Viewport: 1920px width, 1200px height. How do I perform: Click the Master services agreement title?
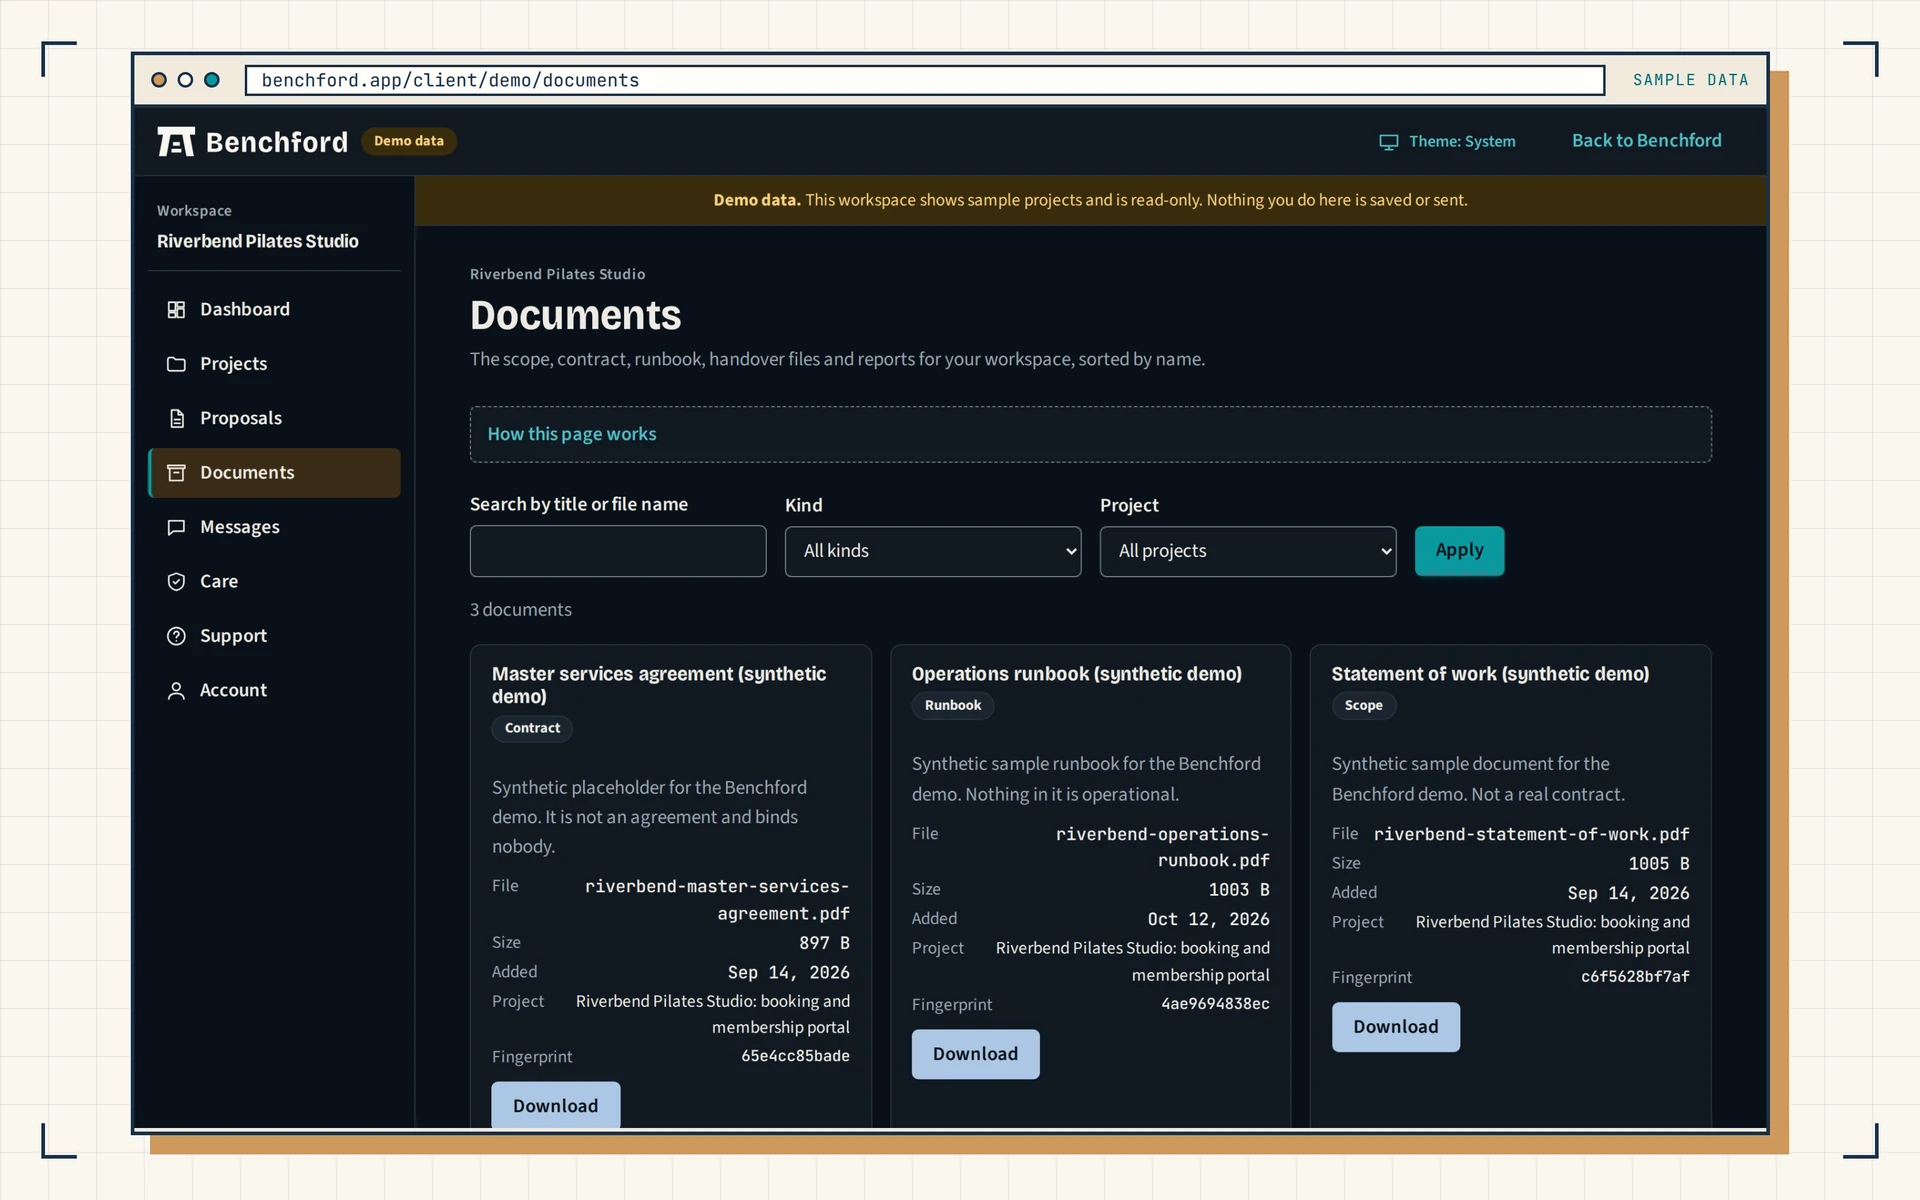coord(659,685)
